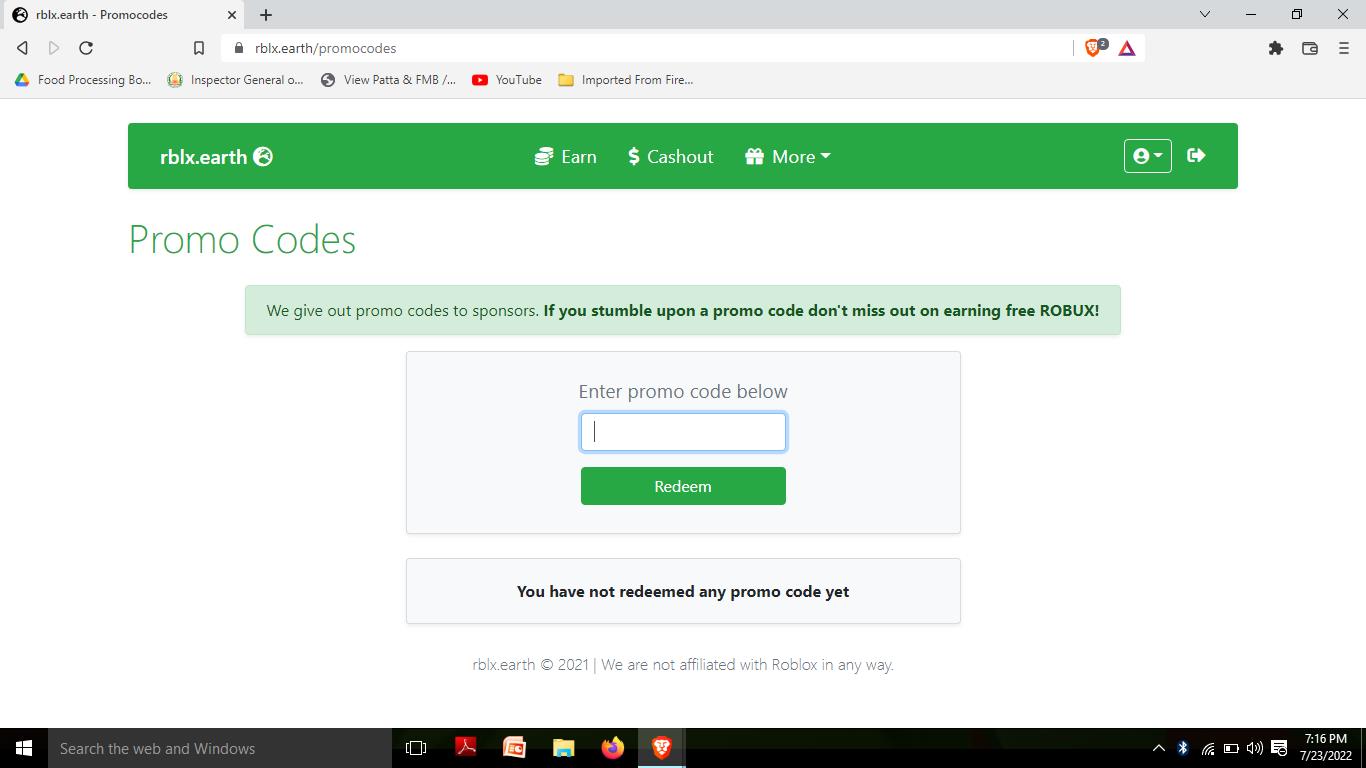Open the Cashout page
Viewport: 1366px width, 768px height.
point(671,156)
